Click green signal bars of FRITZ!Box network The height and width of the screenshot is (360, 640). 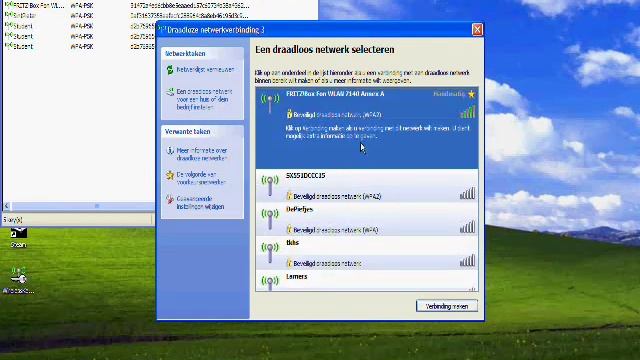(x=468, y=112)
